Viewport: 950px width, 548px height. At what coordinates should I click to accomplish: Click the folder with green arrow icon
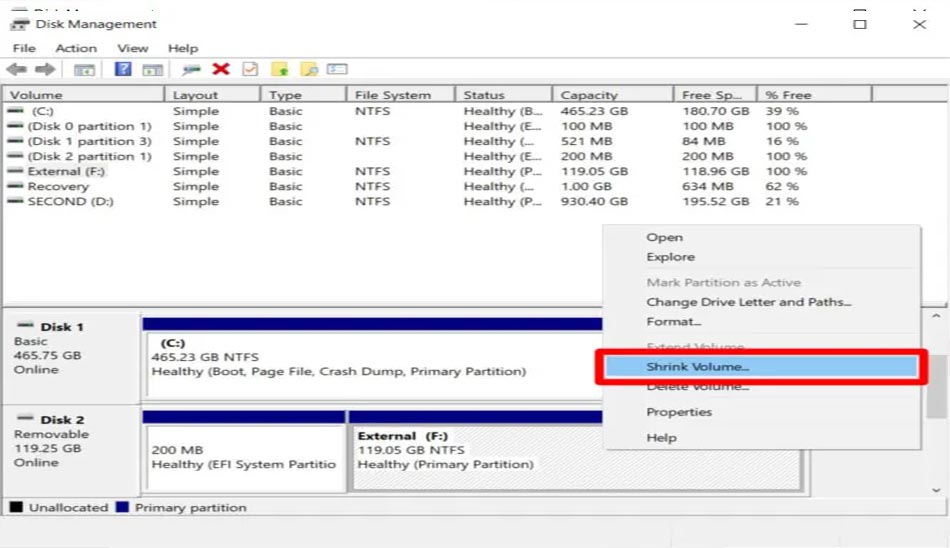[280, 69]
